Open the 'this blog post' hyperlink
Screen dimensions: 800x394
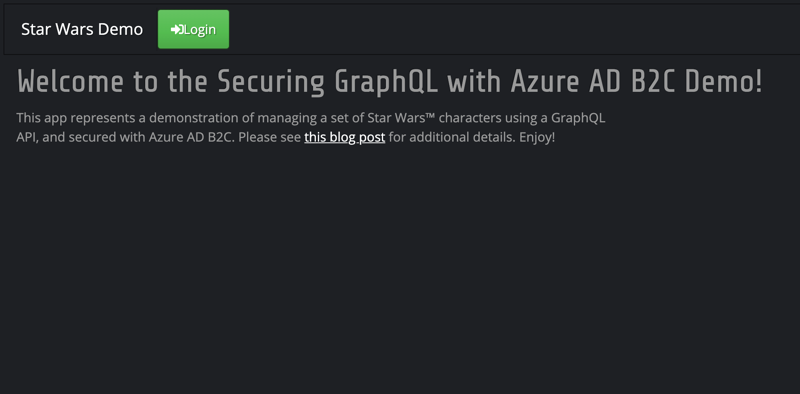[344, 137]
